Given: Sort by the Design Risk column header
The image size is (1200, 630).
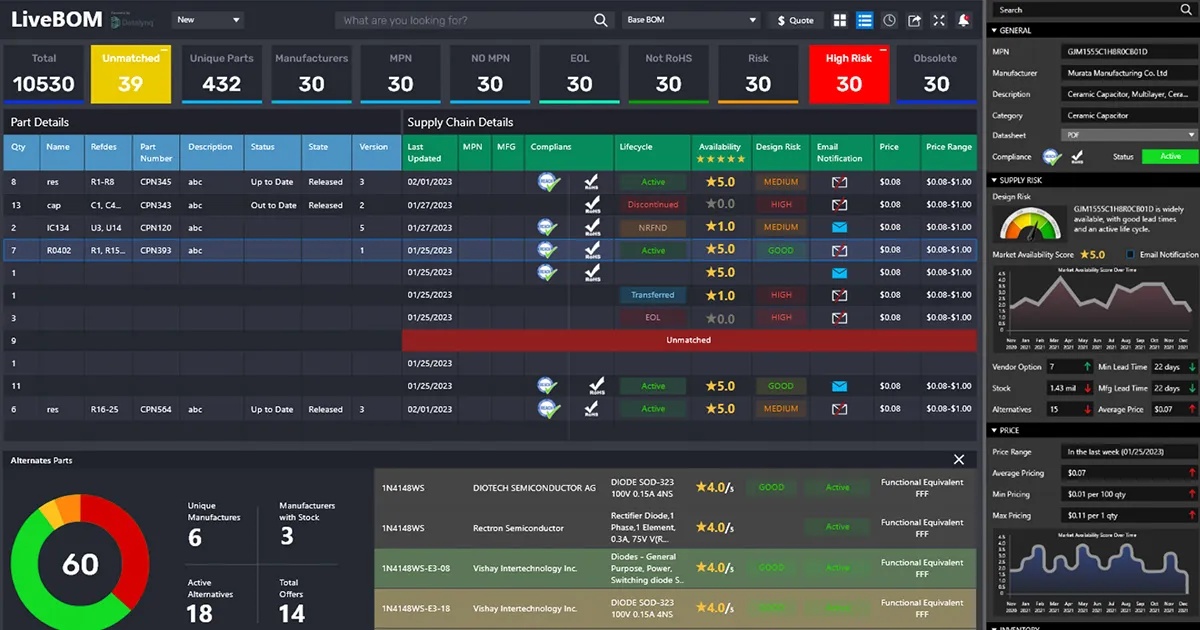Looking at the screenshot, I should [x=780, y=153].
